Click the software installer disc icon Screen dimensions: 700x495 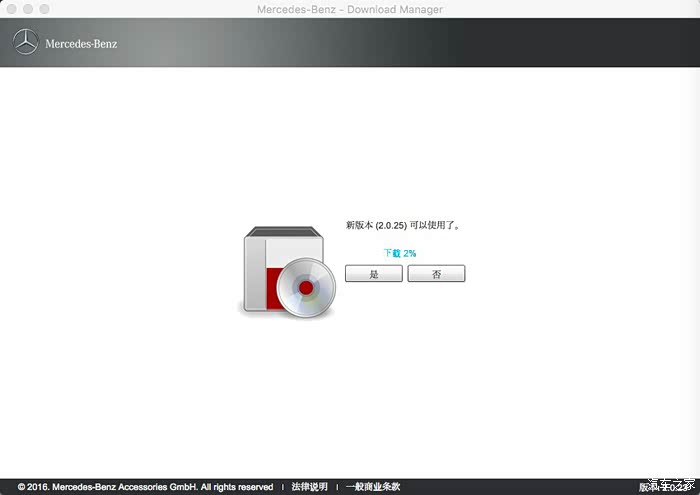coord(288,272)
